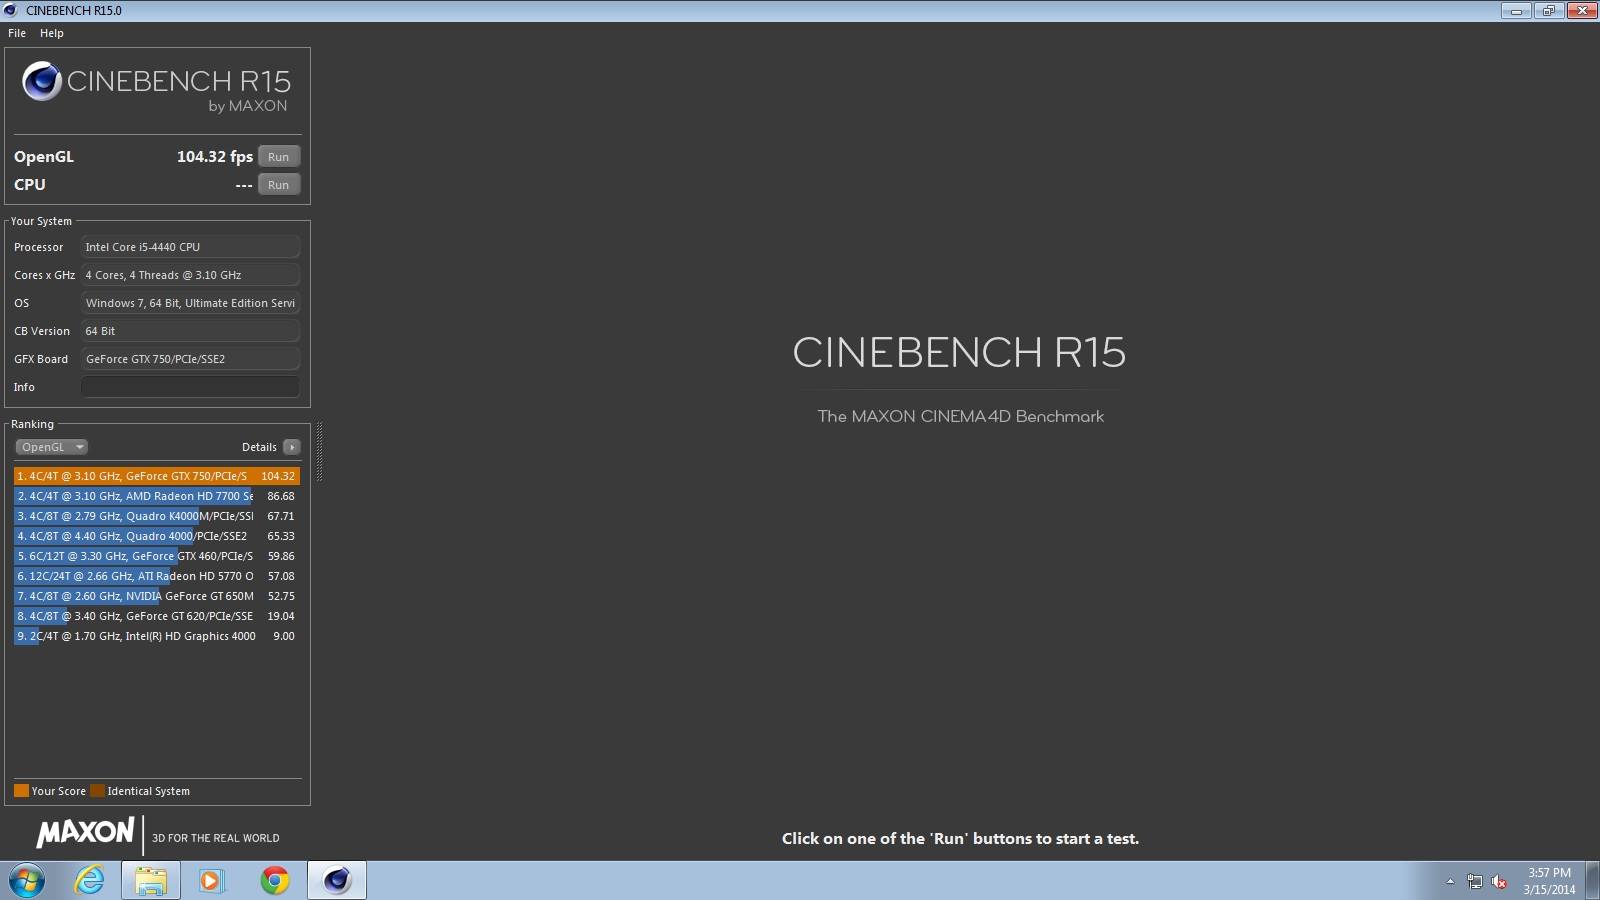Screen dimensions: 1600x900
Task: Run the OpenGL benchmark test
Action: tap(279, 157)
